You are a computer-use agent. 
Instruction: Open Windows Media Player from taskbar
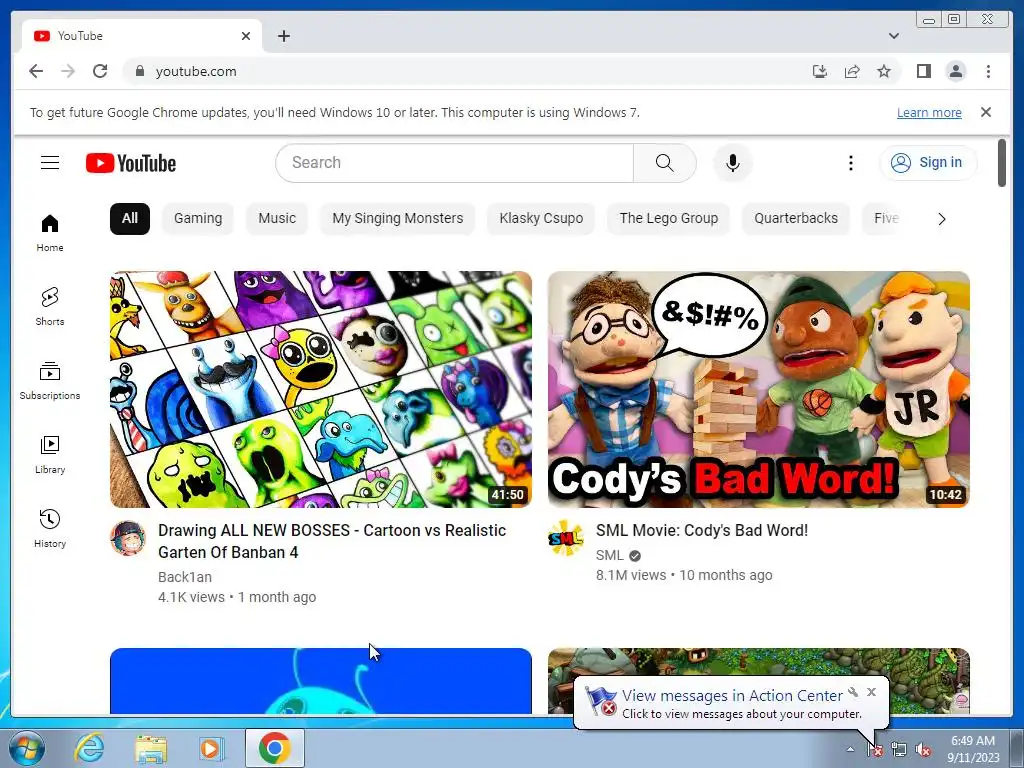click(211, 748)
